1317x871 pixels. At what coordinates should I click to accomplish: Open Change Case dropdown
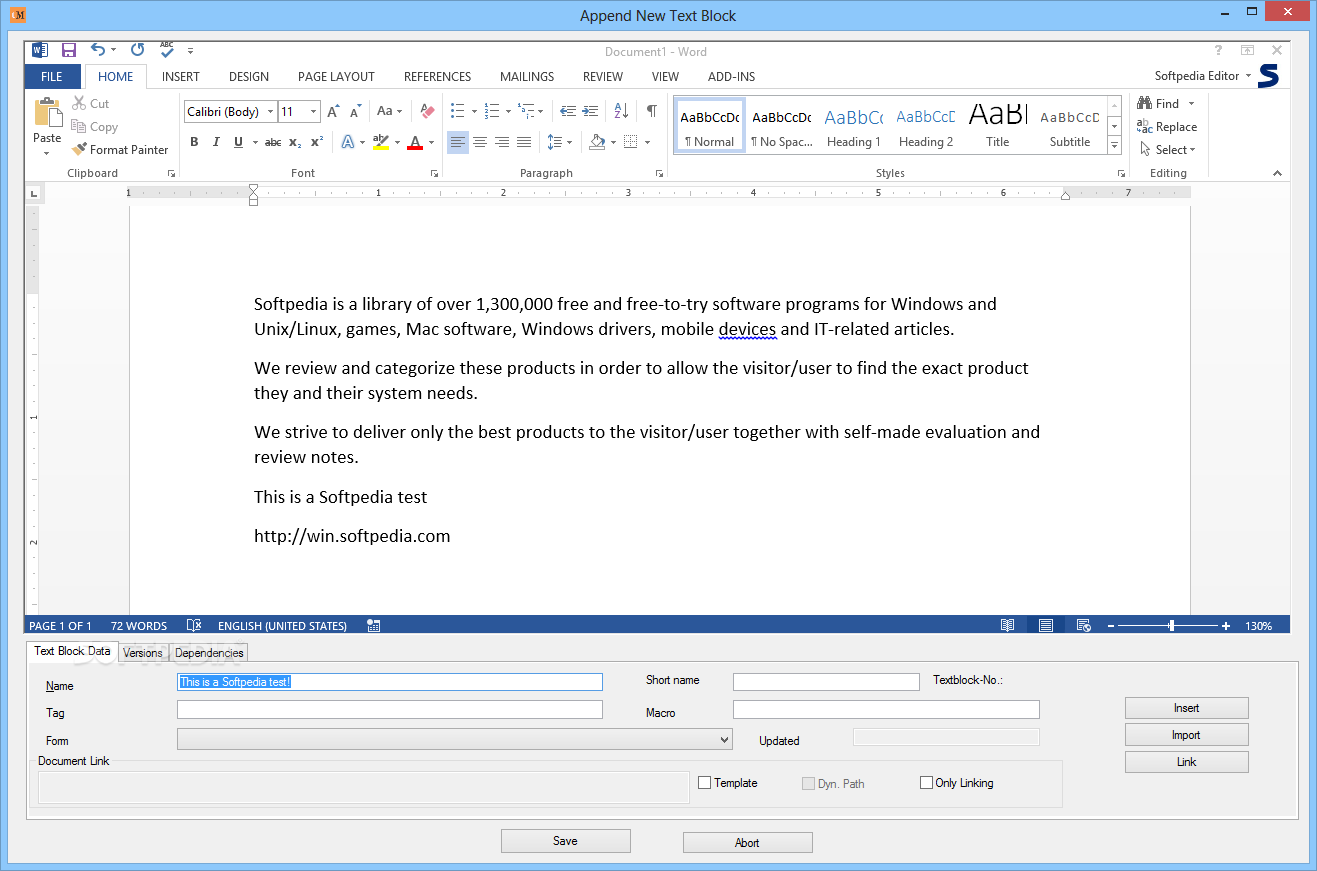pos(389,111)
